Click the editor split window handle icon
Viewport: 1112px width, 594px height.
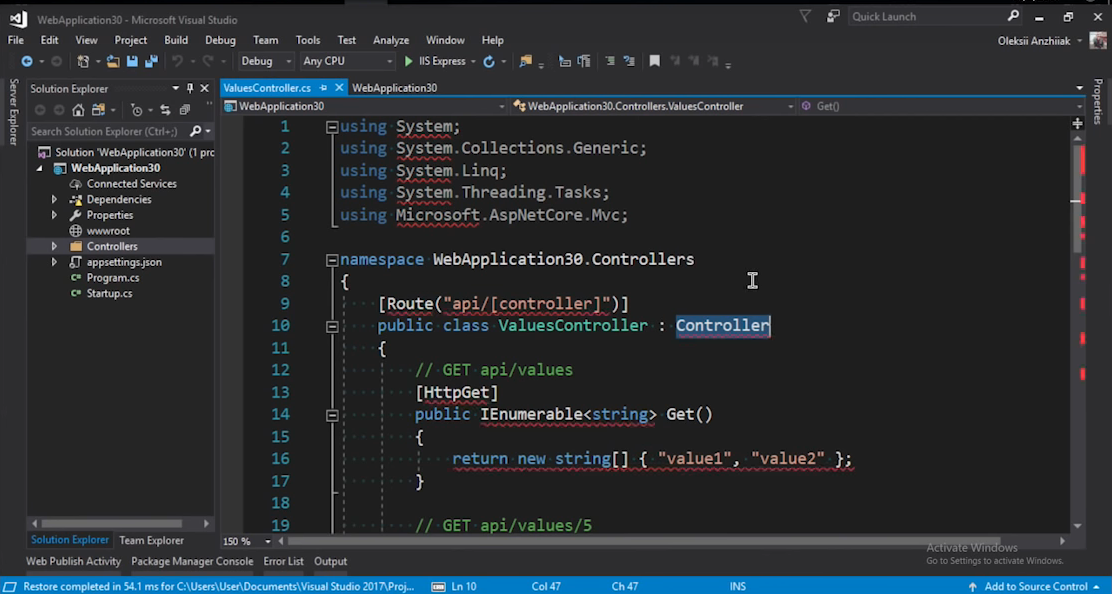point(1077,123)
